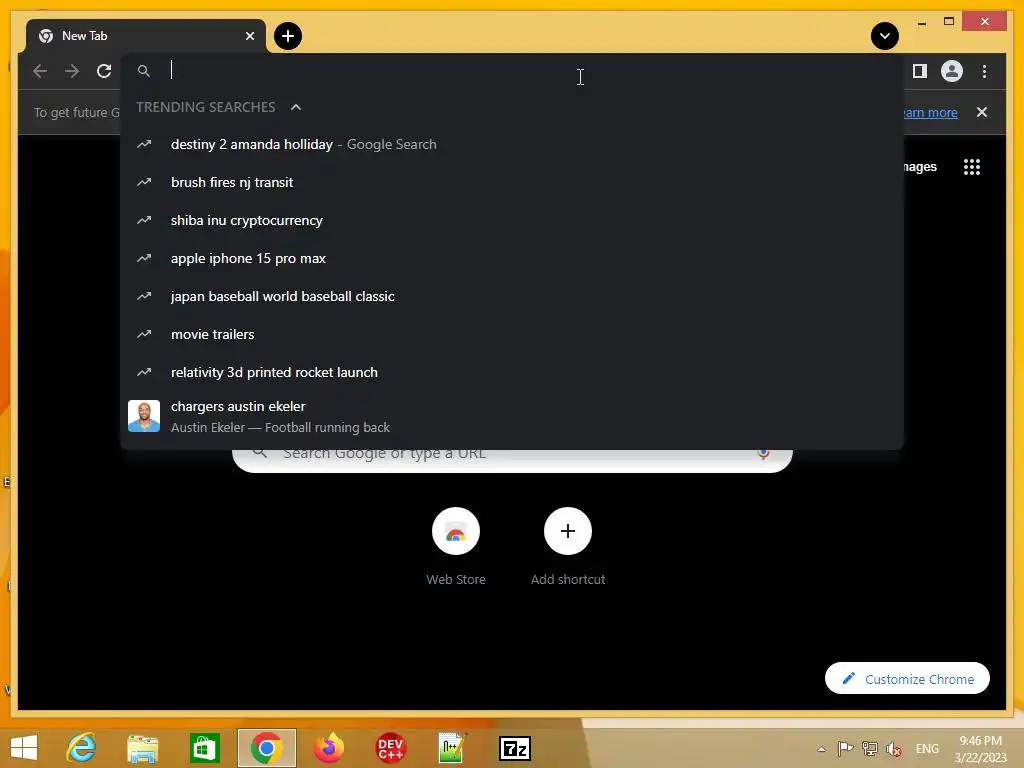Open the Chrome side panel

coord(920,71)
